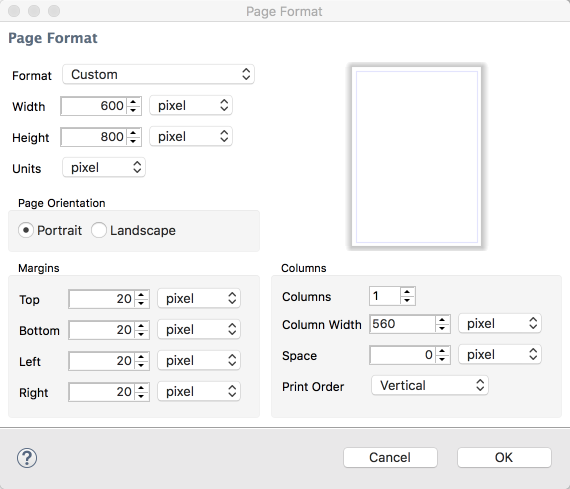Click the Left margin input field

pyautogui.click(x=102, y=361)
